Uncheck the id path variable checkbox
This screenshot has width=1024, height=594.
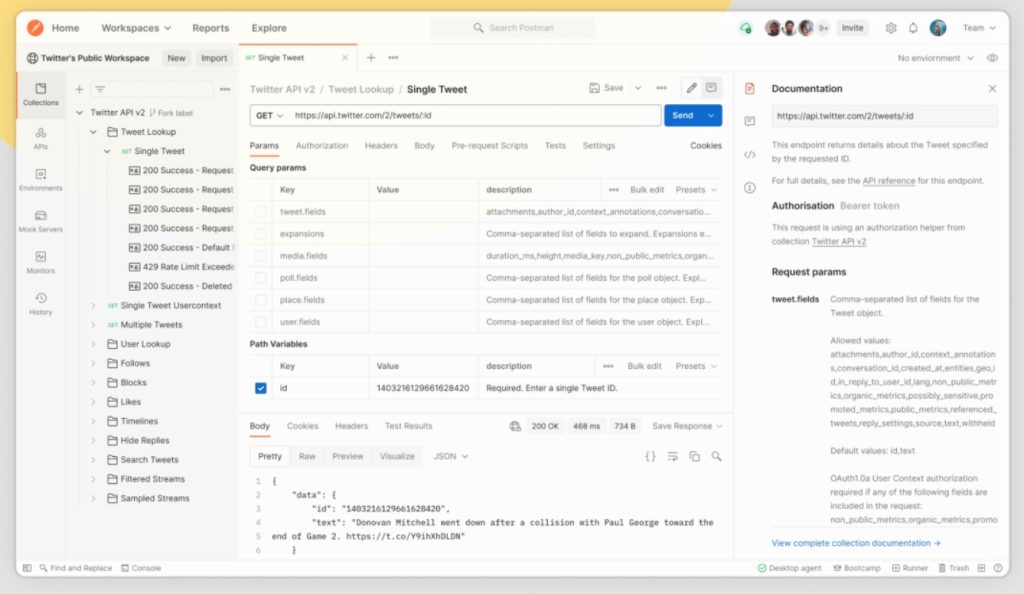[x=261, y=388]
